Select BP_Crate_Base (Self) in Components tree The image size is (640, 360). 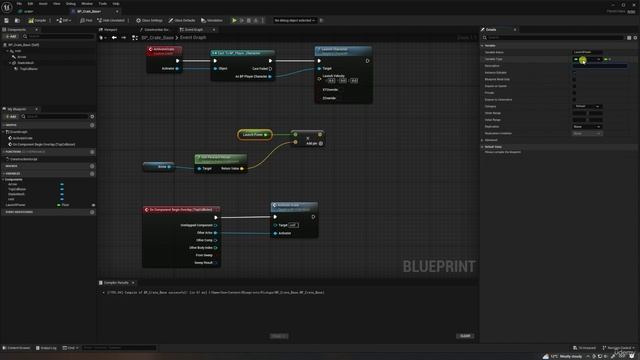[x=24, y=45]
